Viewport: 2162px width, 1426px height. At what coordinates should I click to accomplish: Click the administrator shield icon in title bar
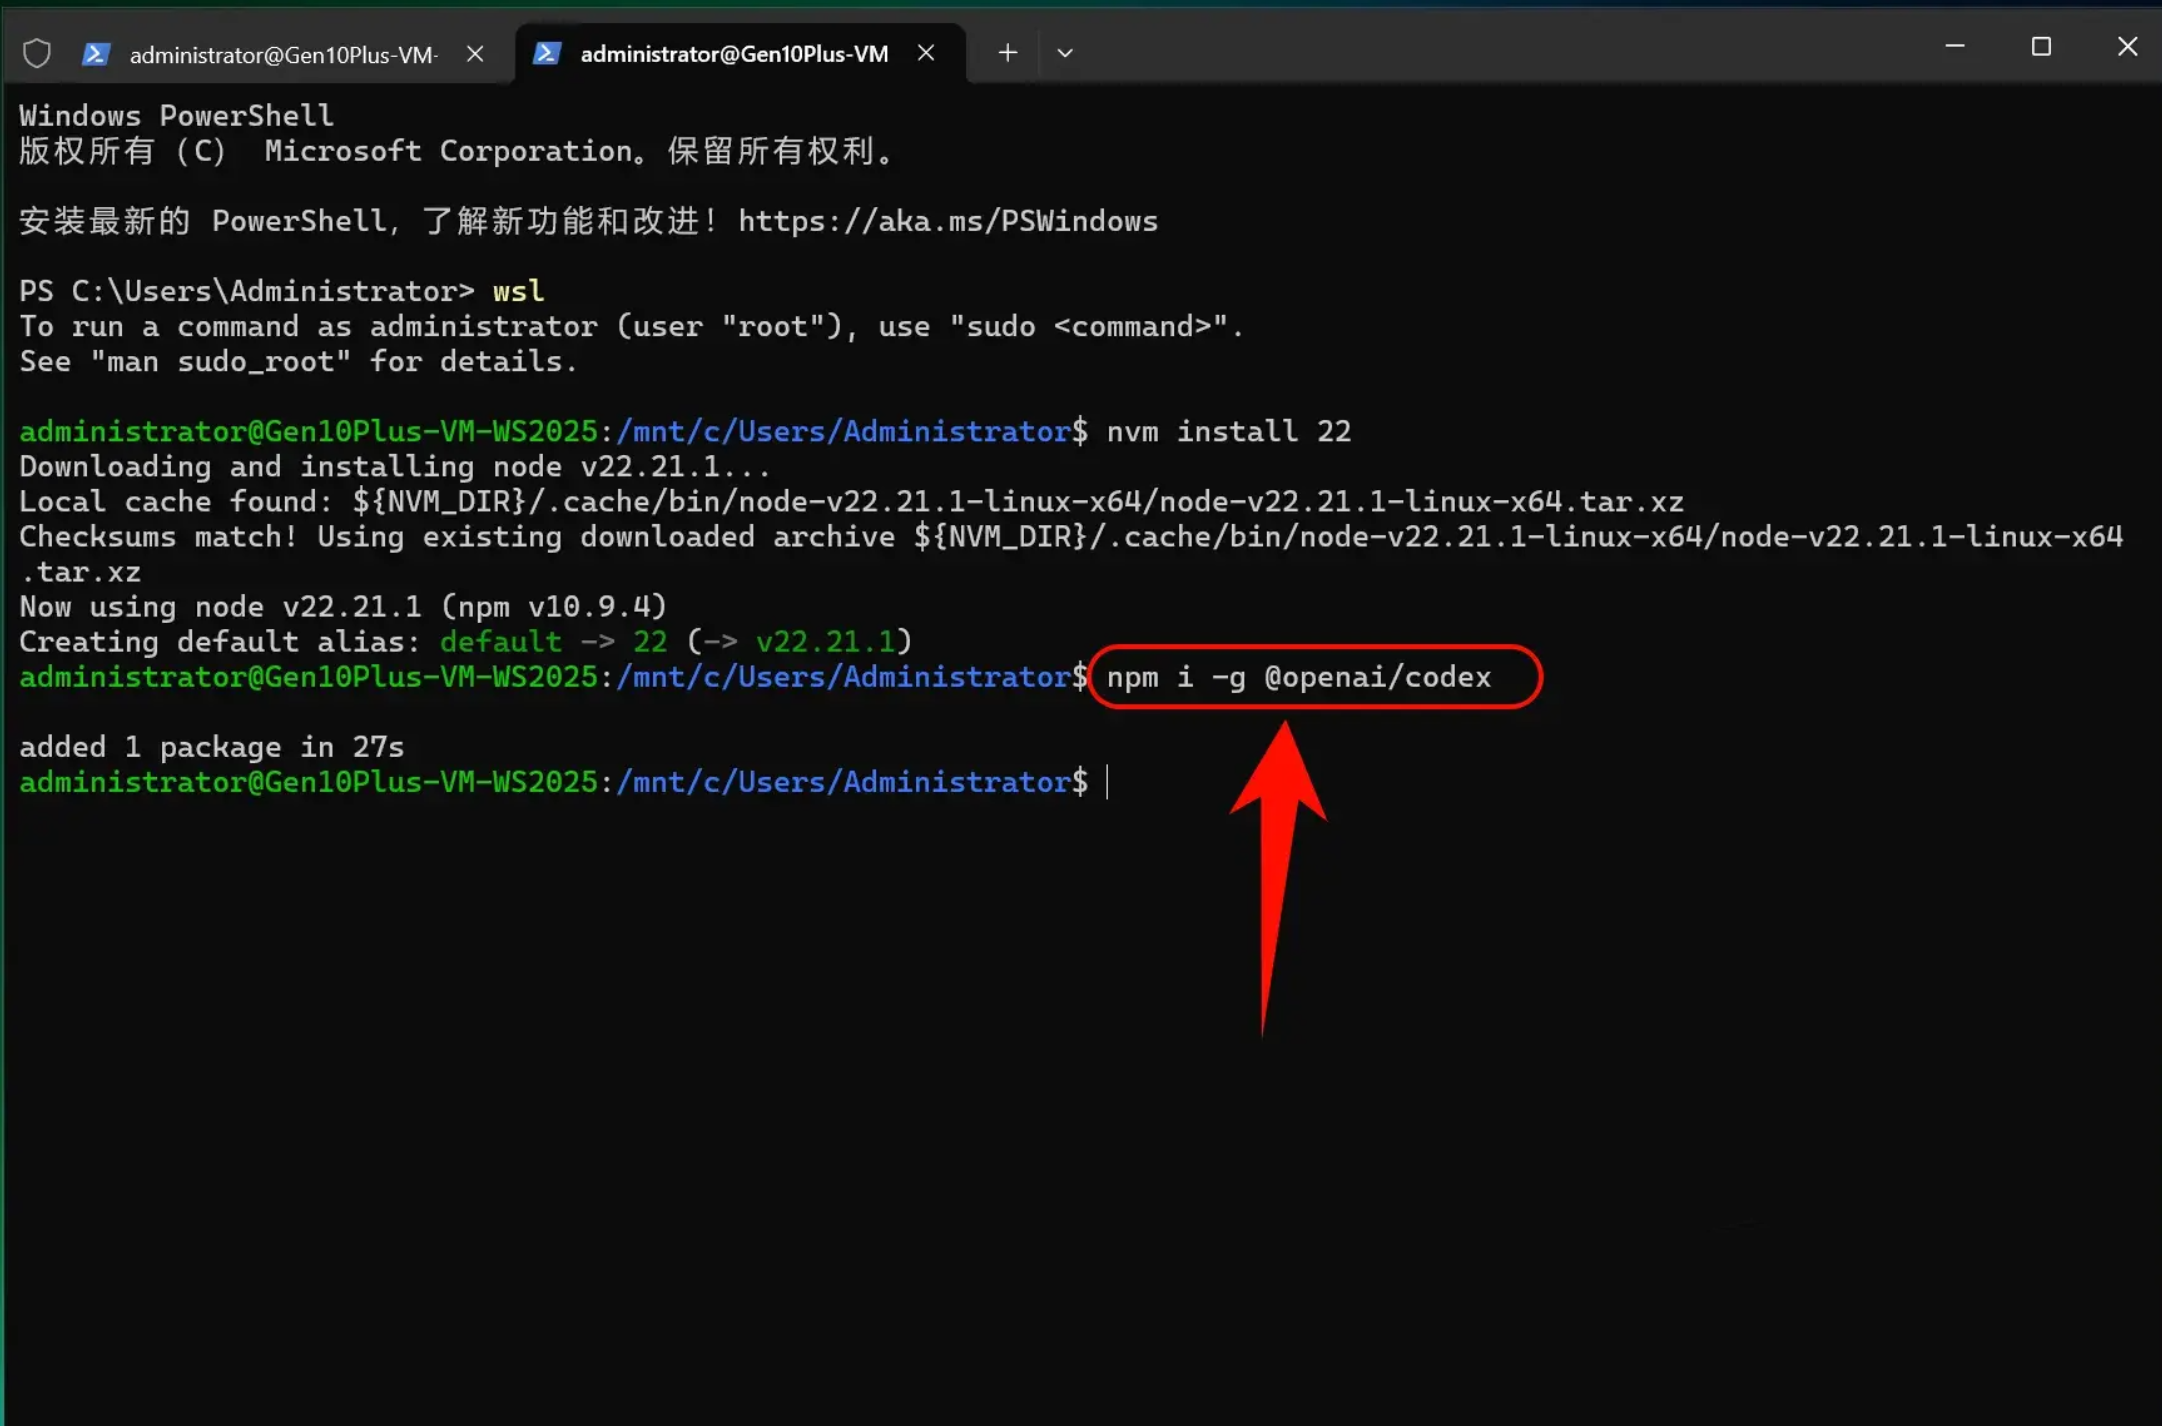pos(37,53)
